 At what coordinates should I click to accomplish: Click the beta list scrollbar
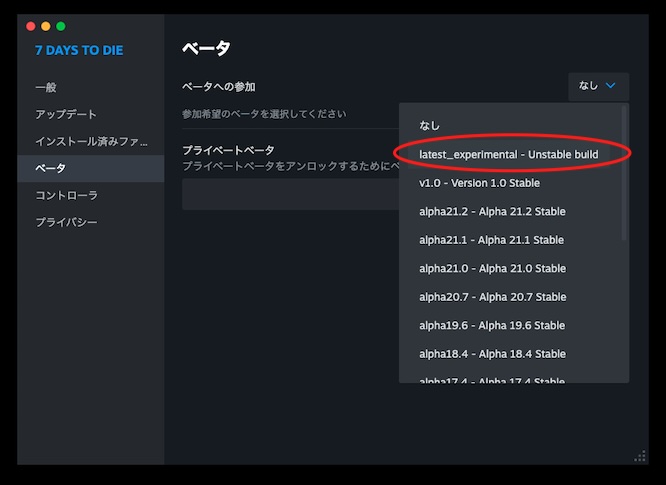625,175
